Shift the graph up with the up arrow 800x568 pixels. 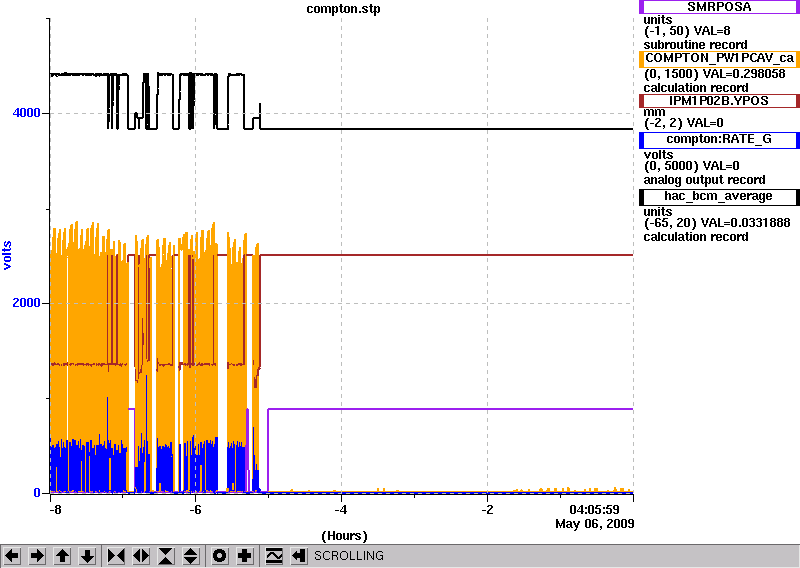tap(62, 555)
